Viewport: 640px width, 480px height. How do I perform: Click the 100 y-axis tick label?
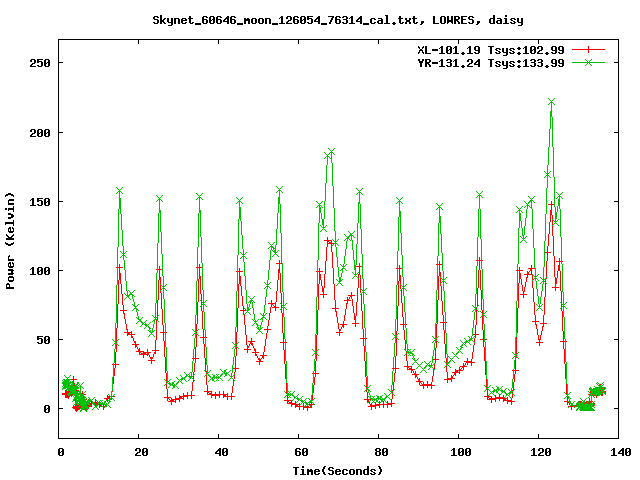point(40,271)
